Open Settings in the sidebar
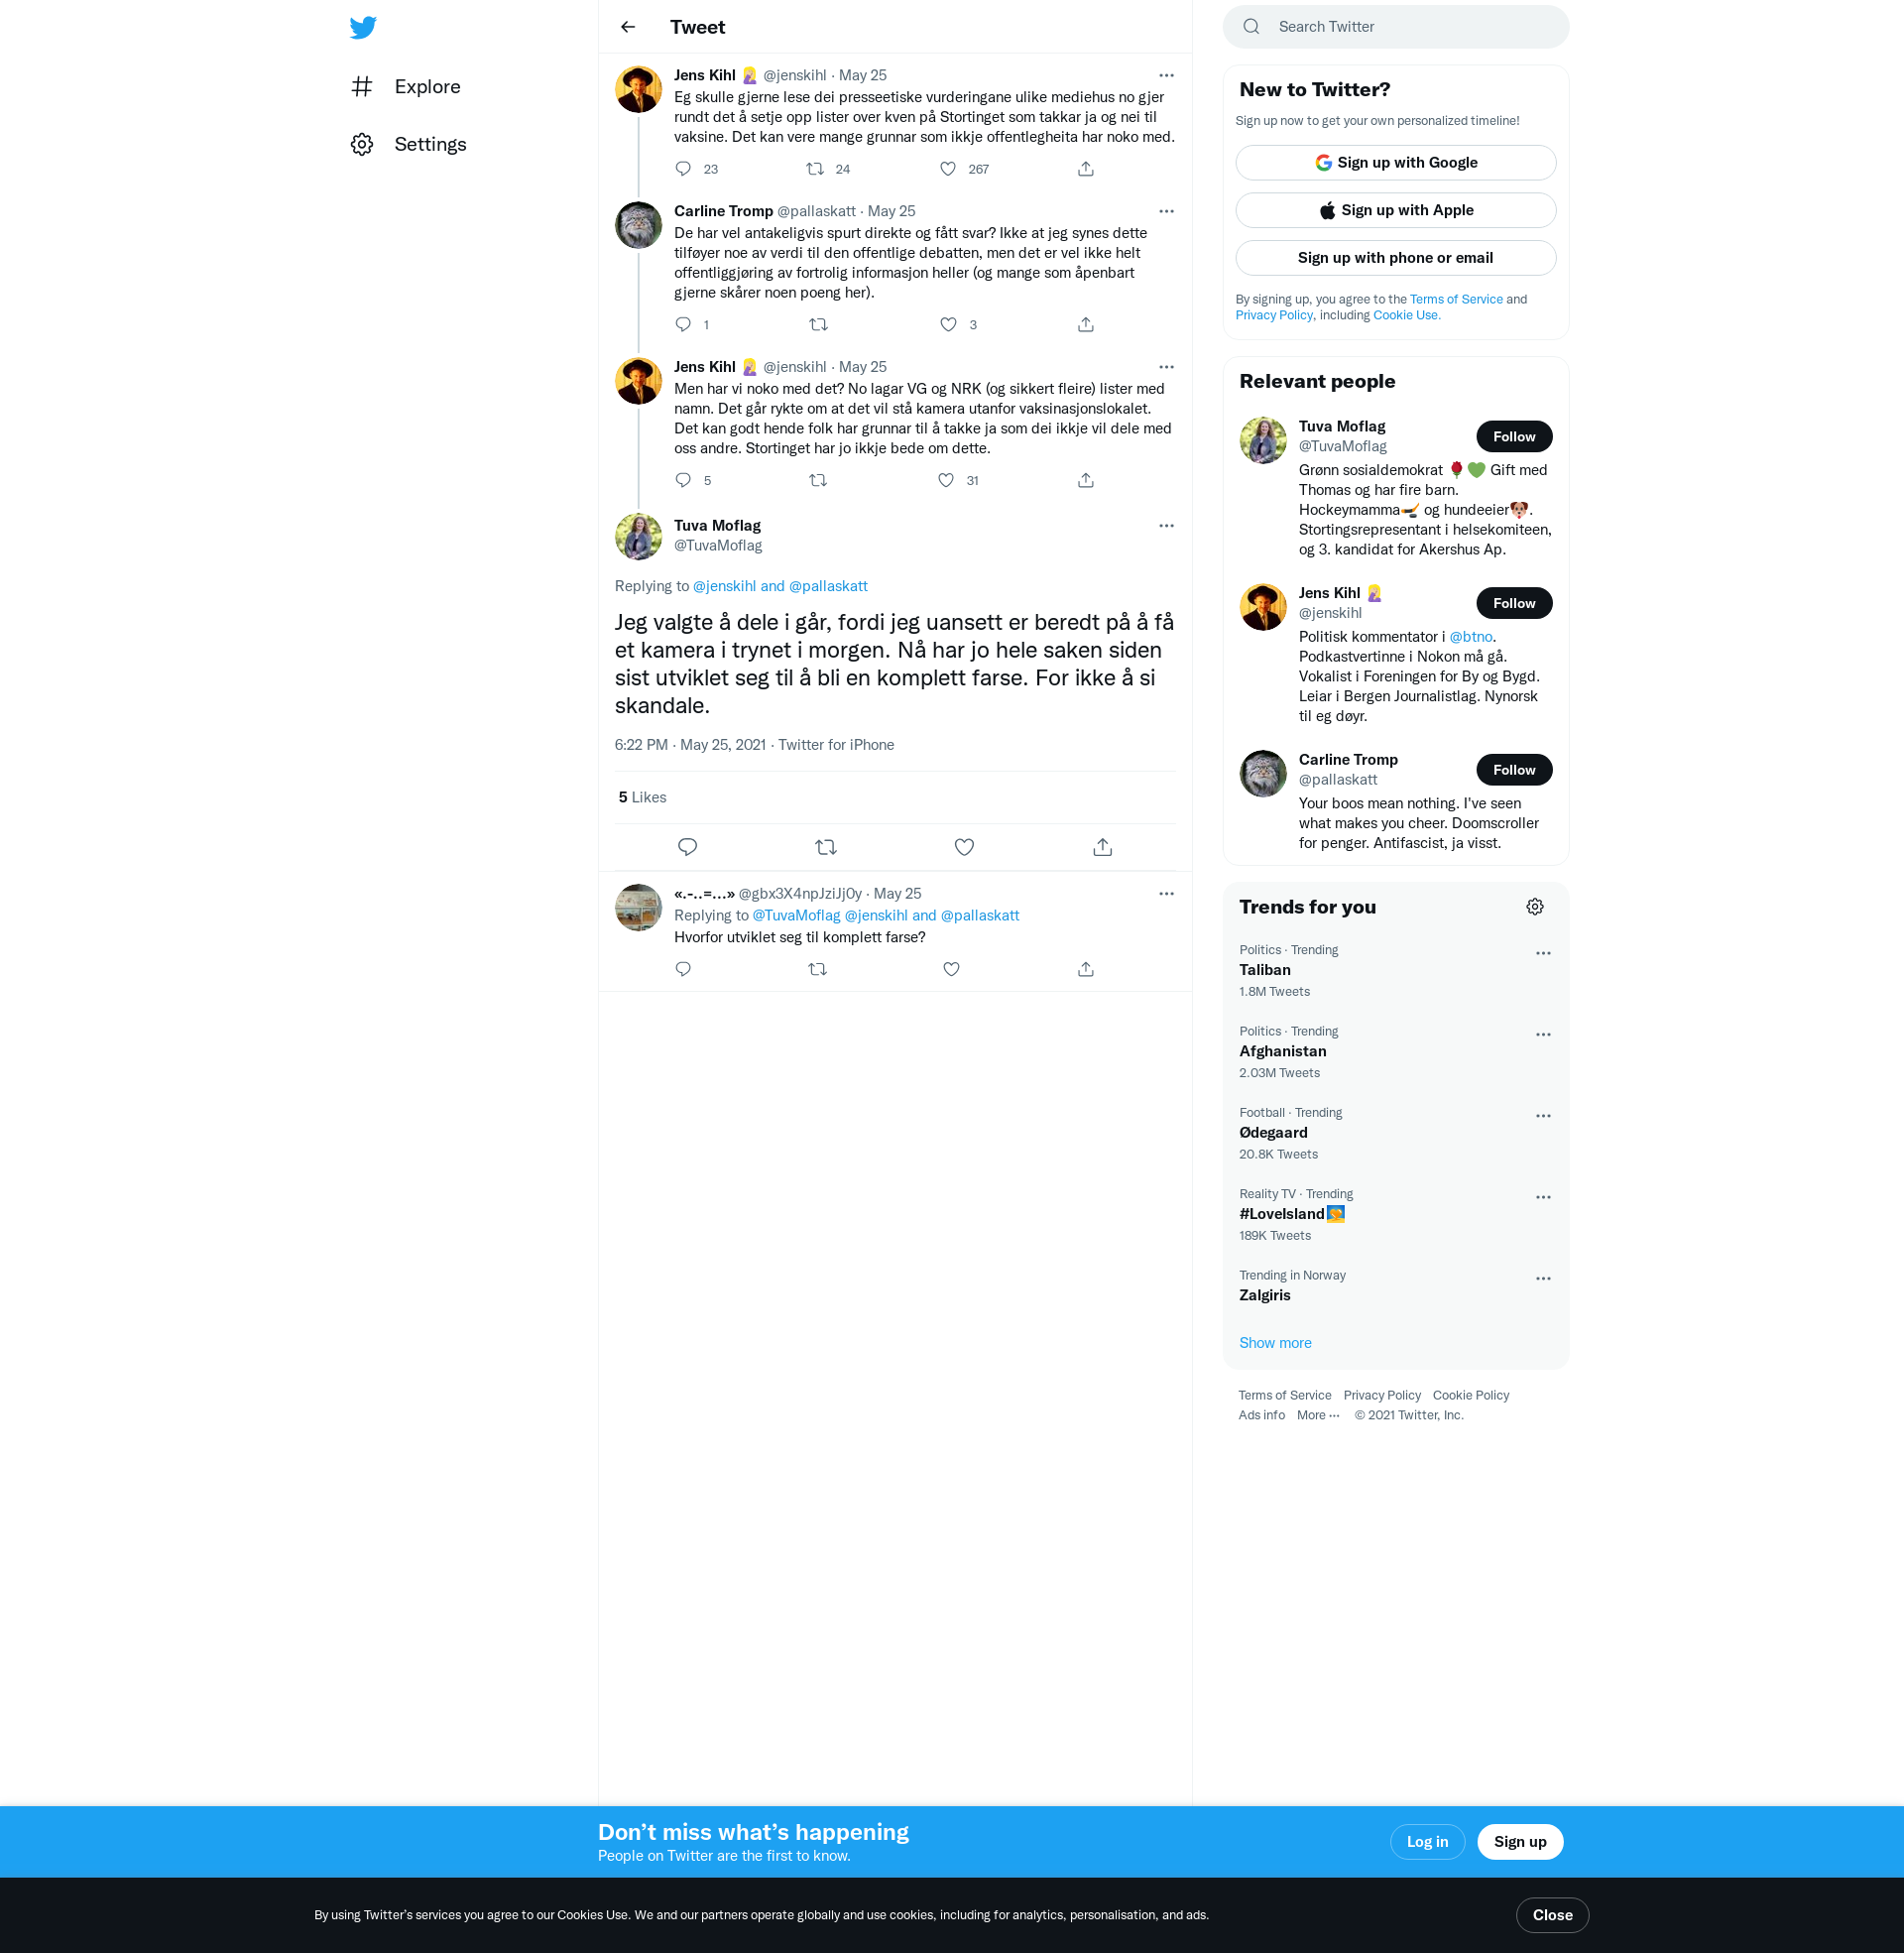1904x1953 pixels. 409,144
